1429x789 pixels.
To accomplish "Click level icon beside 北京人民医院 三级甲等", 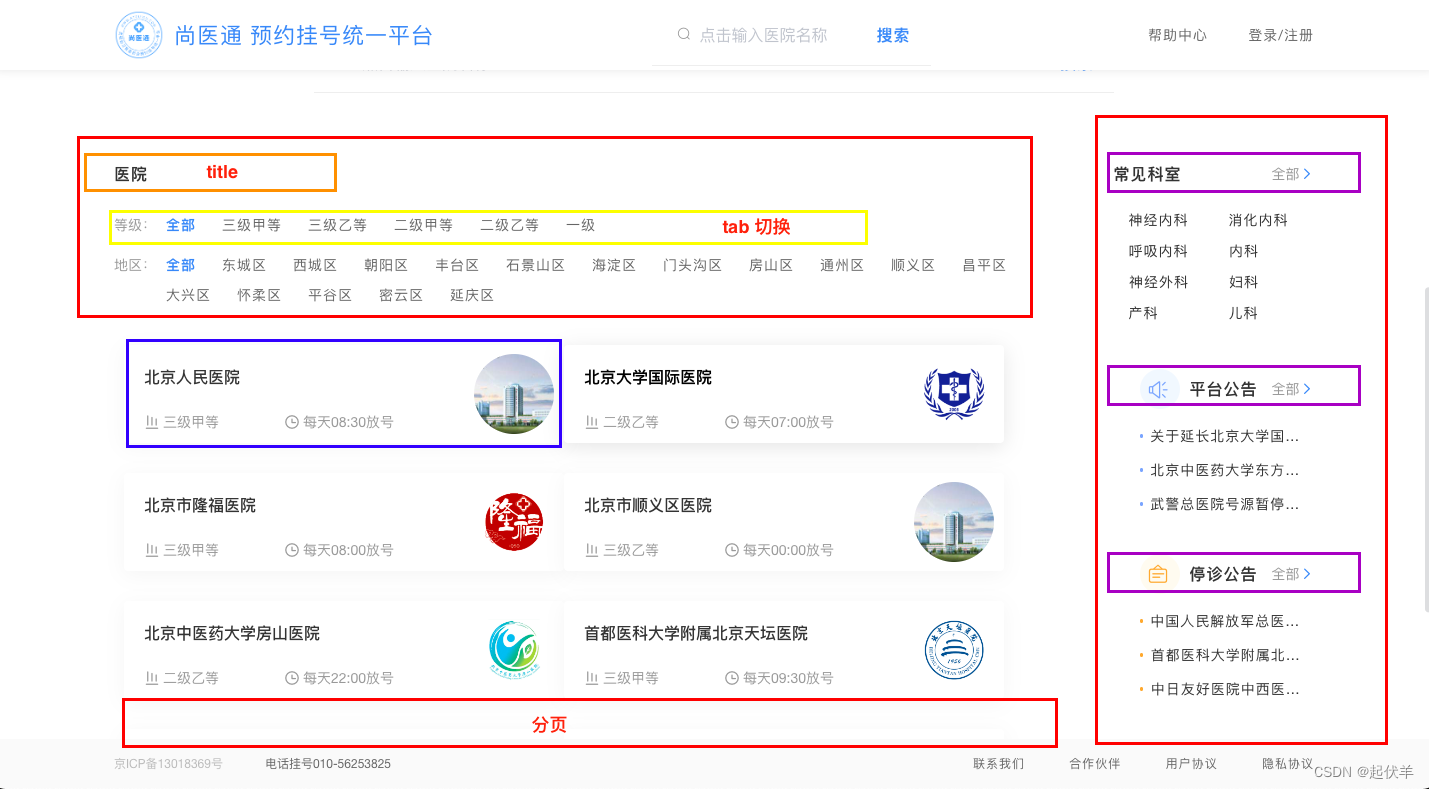I will coord(152,422).
